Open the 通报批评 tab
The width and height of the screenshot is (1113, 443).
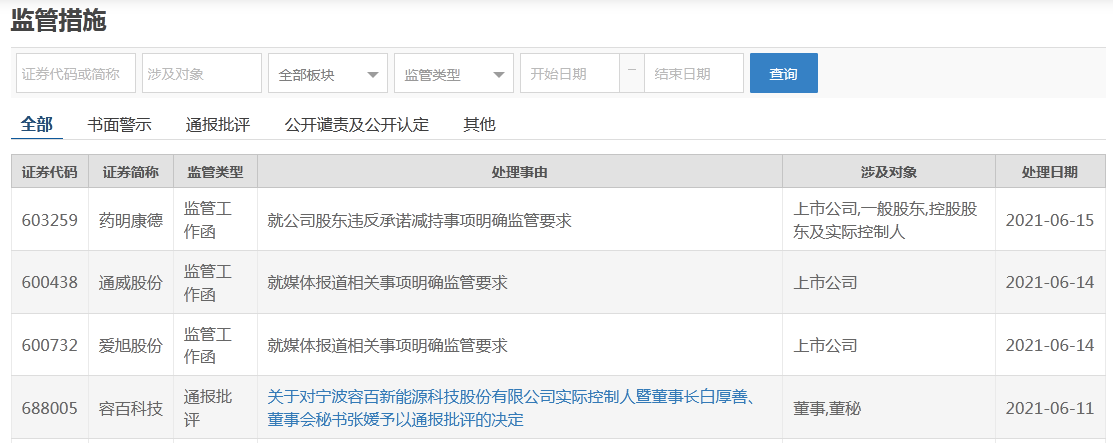pyautogui.click(x=218, y=125)
